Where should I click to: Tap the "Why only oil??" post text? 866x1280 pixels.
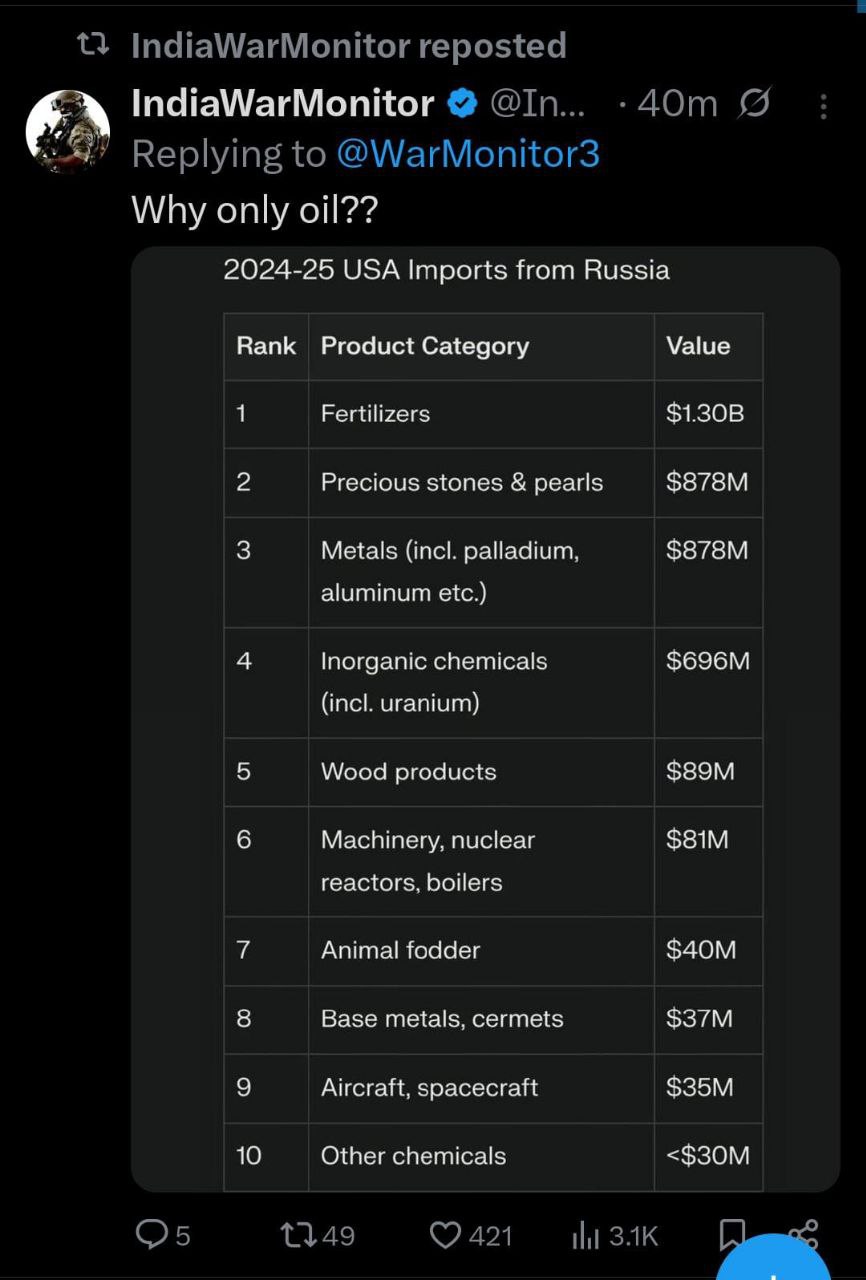(x=256, y=209)
